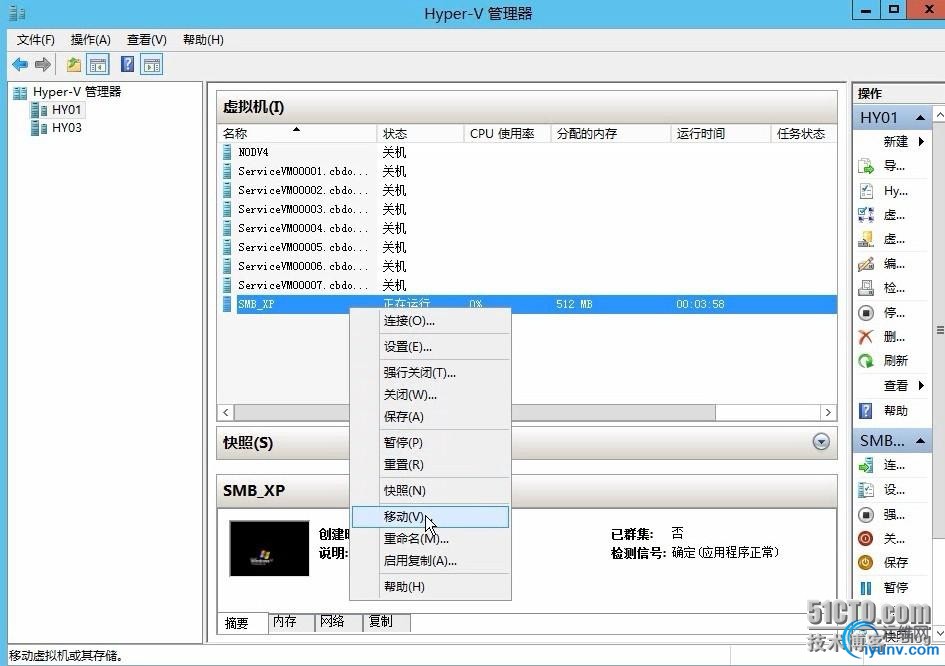The height and width of the screenshot is (666, 945).
Task: Click the red Shut Down icon under SMB actions
Action: coord(866,538)
